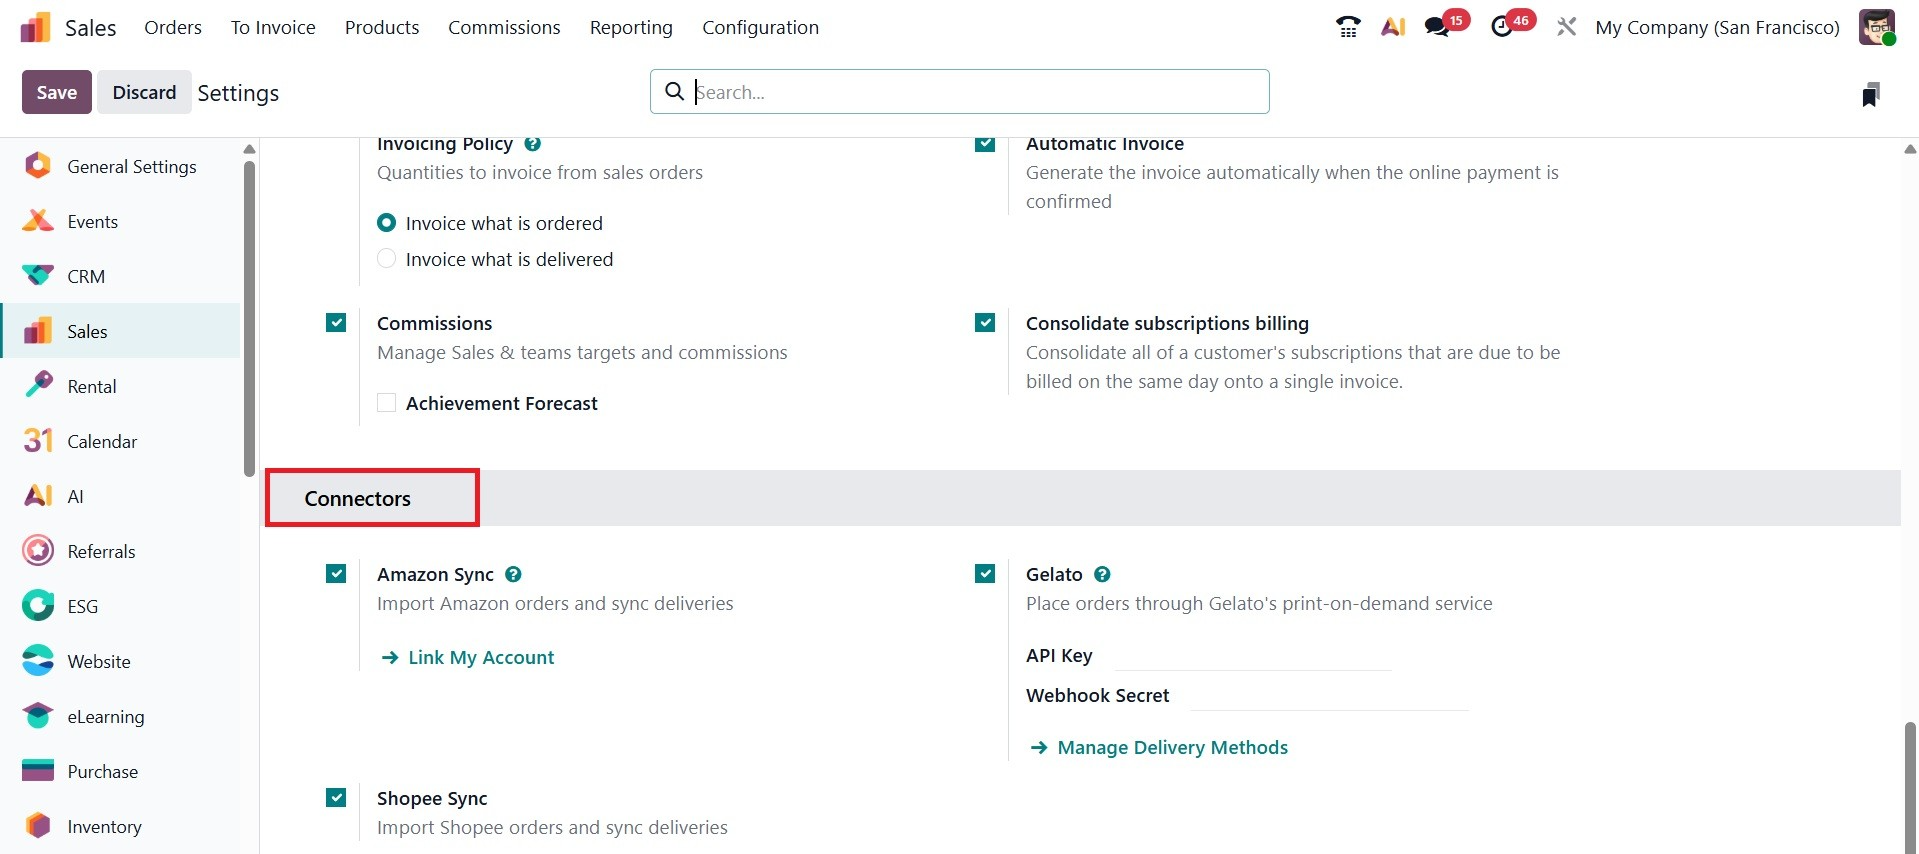Screen dimensions: 1919x854
Task: Open the company switcher My Company
Action: click(x=1717, y=27)
